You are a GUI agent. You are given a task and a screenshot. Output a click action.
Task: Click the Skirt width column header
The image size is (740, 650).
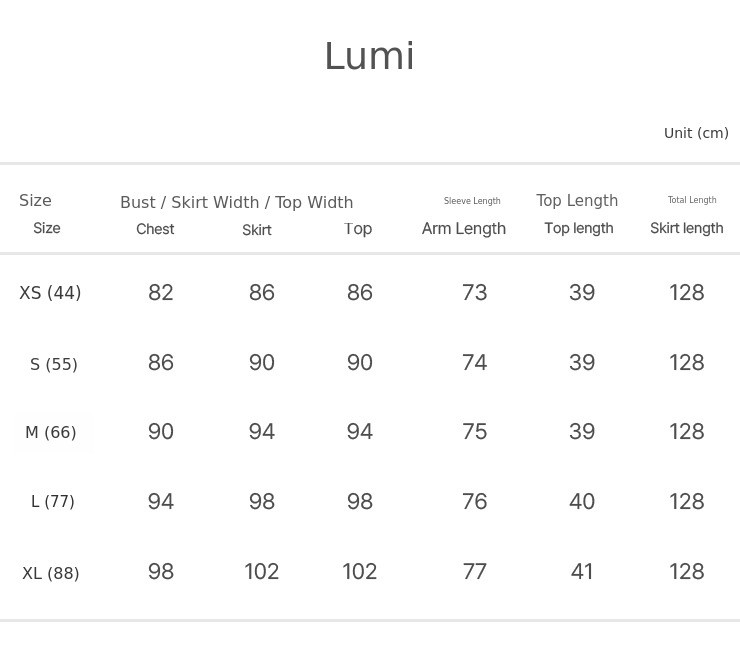257,230
